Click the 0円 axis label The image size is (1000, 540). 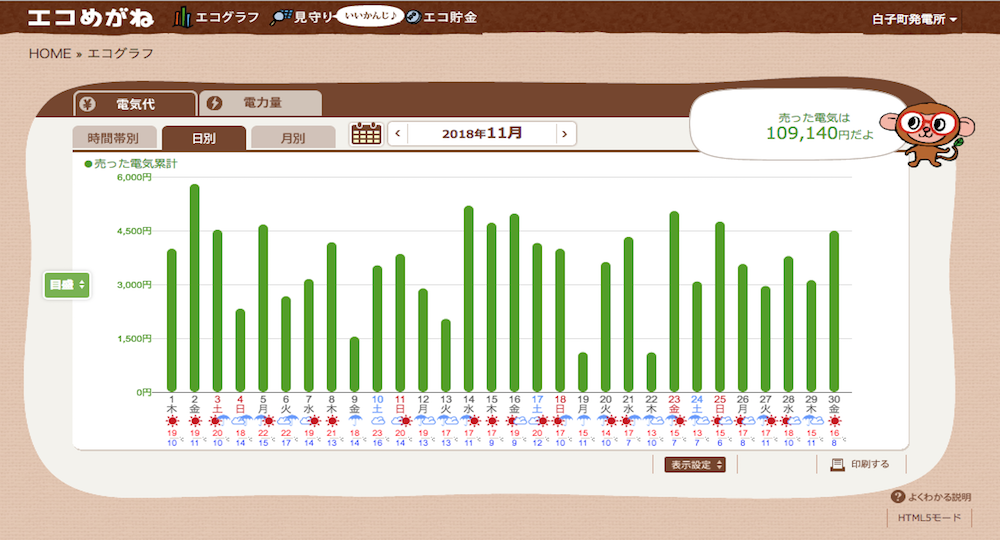[x=143, y=392]
